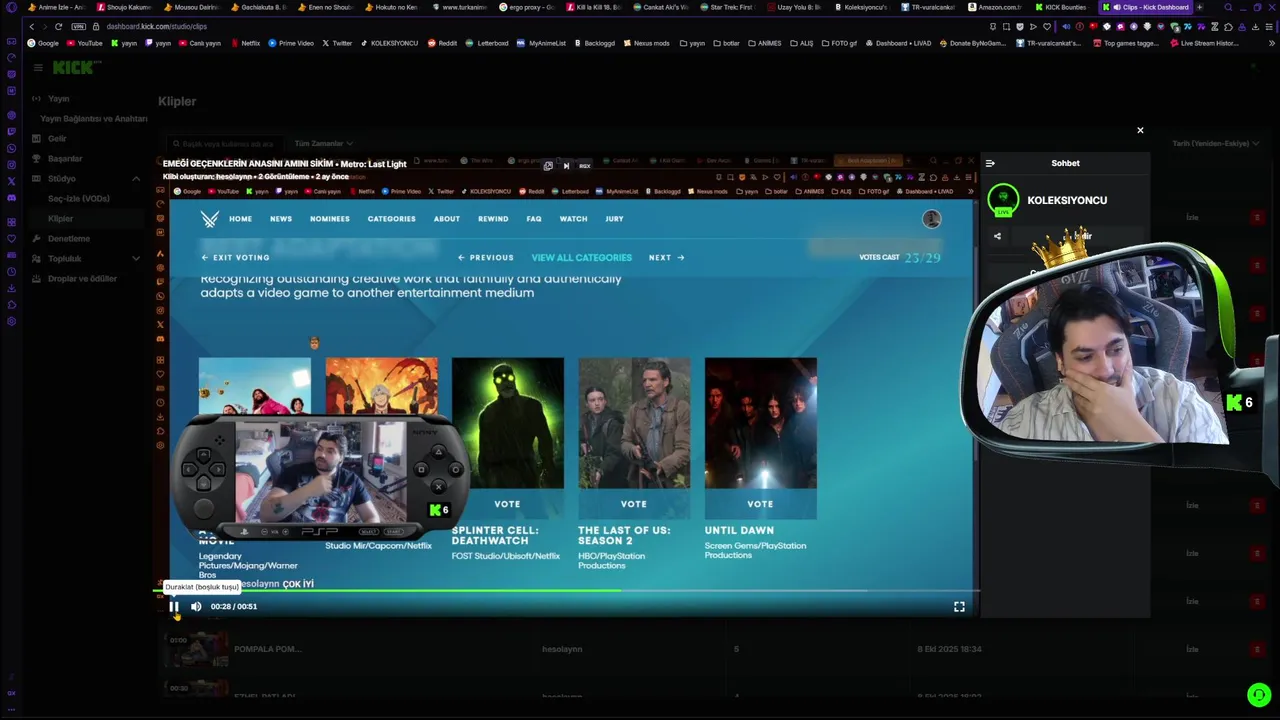The height and width of the screenshot is (720, 1280).
Task: Open the Denetleme section
Action: [x=69, y=238]
